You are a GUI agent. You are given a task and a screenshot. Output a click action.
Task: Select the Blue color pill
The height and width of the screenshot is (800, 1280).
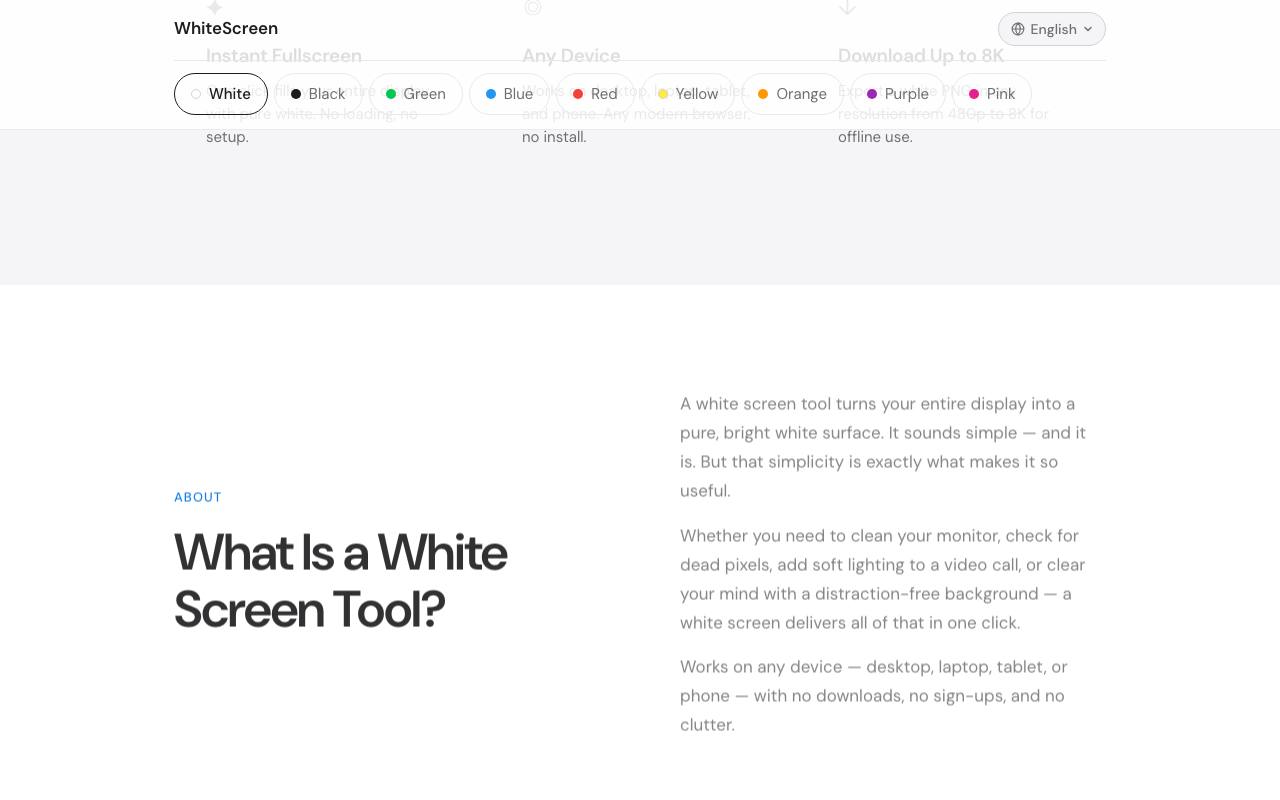click(x=509, y=94)
